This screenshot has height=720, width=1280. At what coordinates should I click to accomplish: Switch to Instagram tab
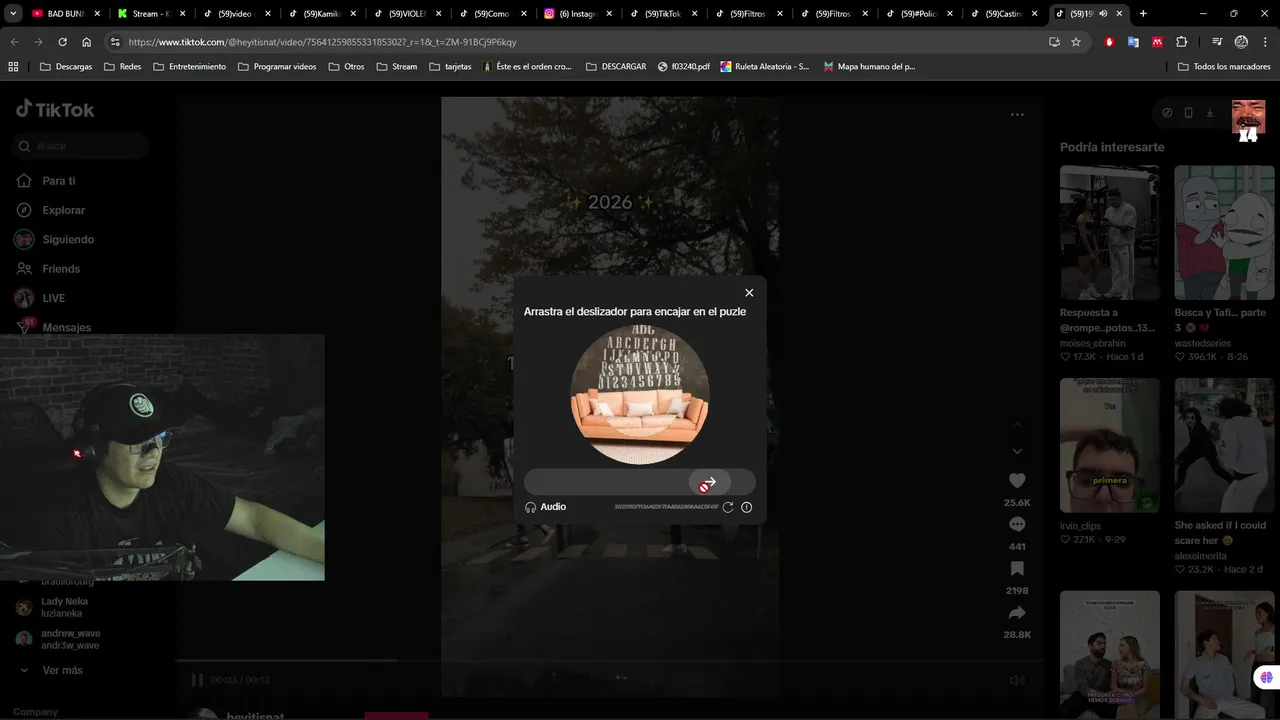click(x=576, y=14)
